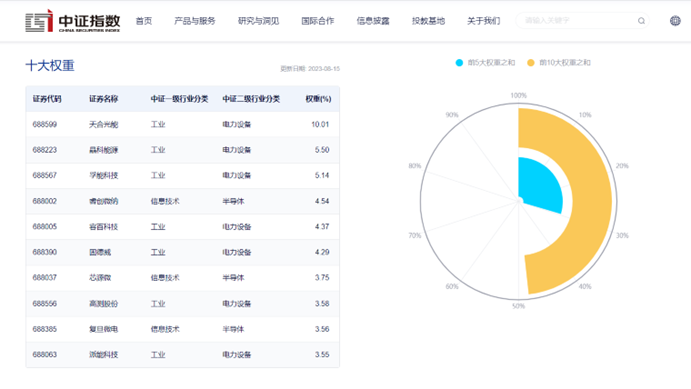Click 半导体 in the 688037 row
Viewport: 691px width, 389px height.
pyautogui.click(x=233, y=278)
